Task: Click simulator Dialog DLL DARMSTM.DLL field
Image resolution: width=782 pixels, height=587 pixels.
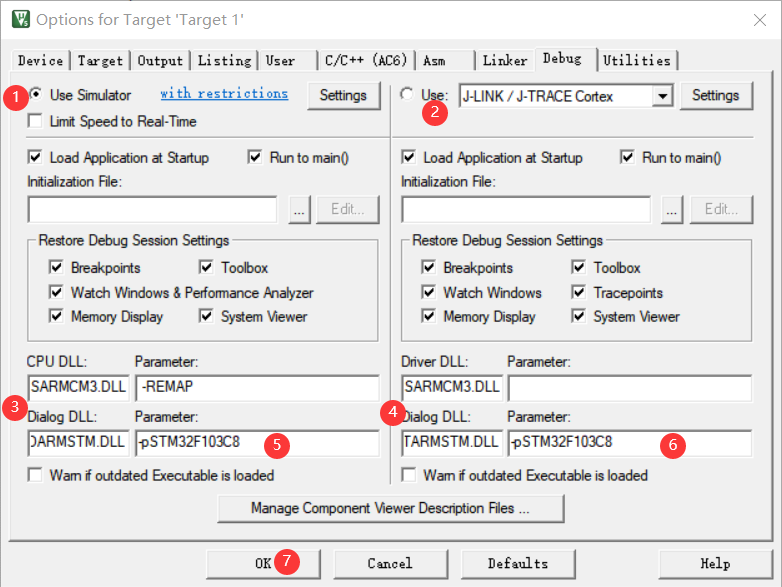Action: 79,443
